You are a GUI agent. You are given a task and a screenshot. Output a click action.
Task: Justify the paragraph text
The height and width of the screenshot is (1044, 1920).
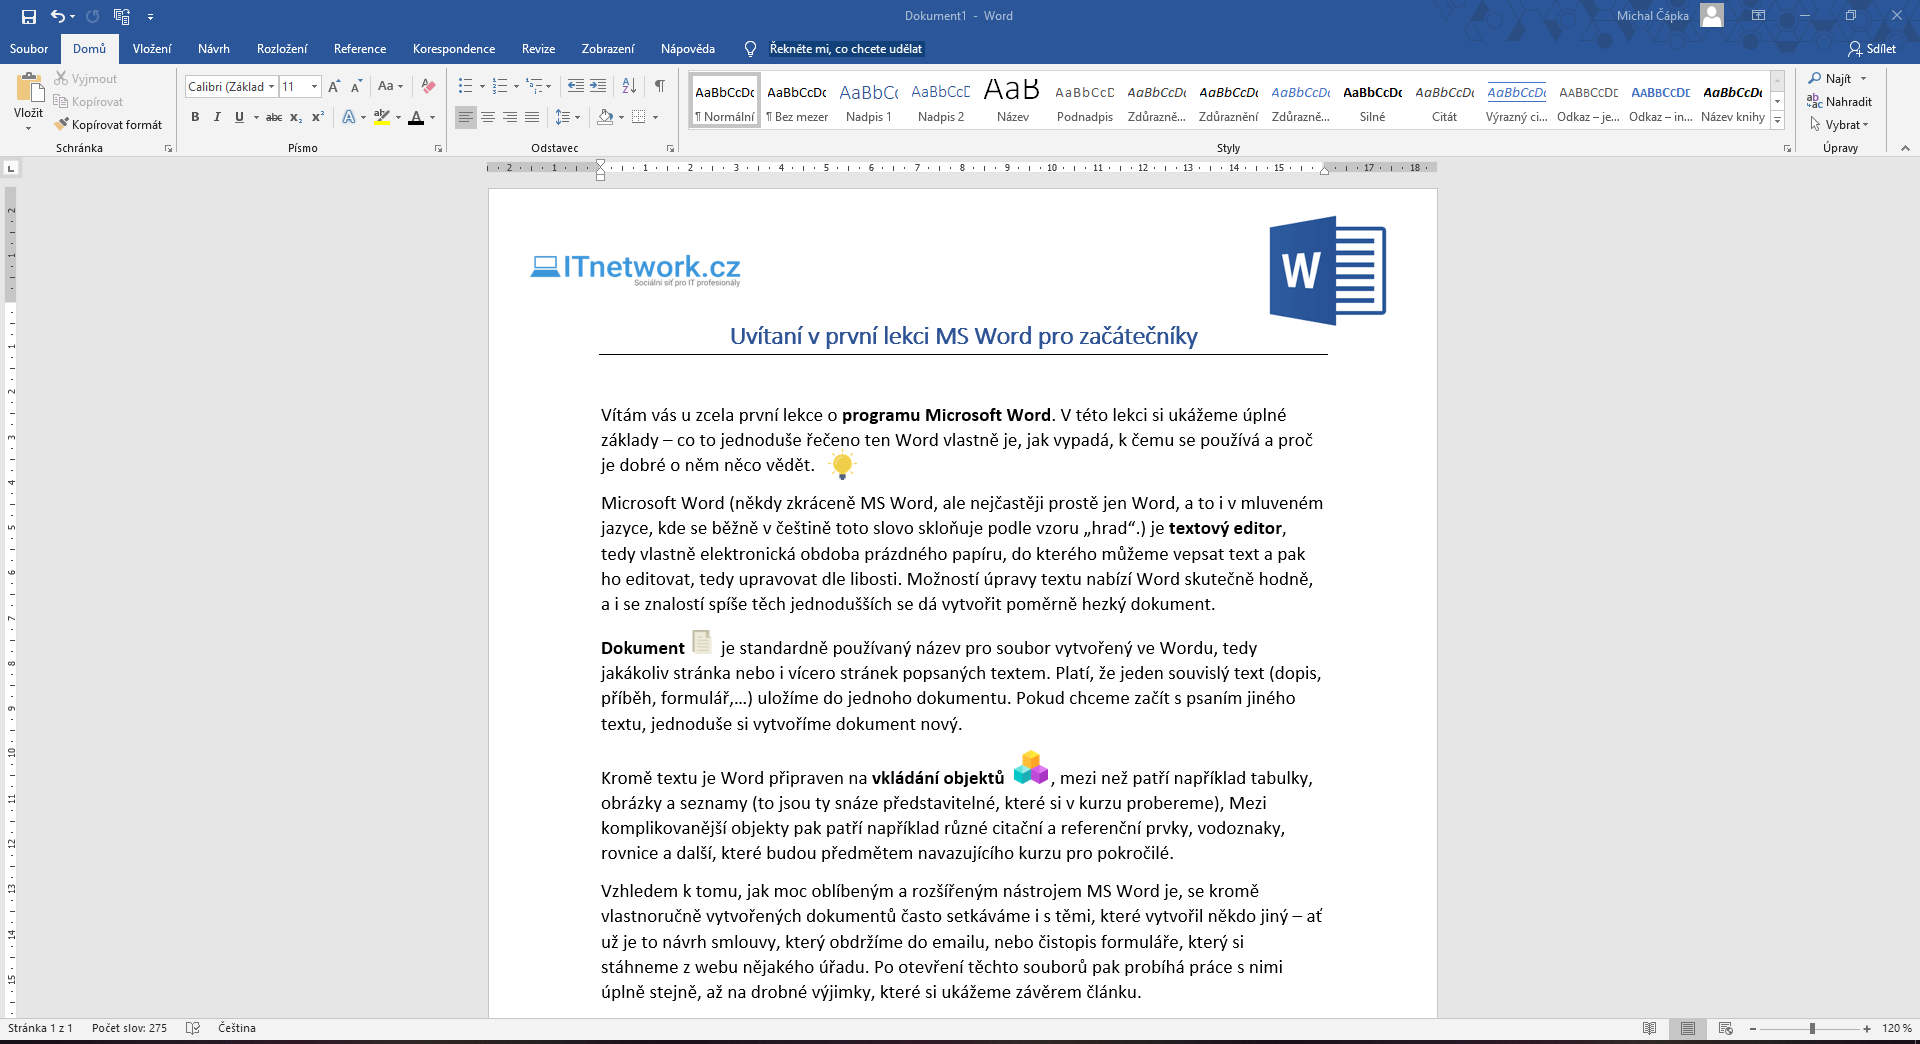531,117
